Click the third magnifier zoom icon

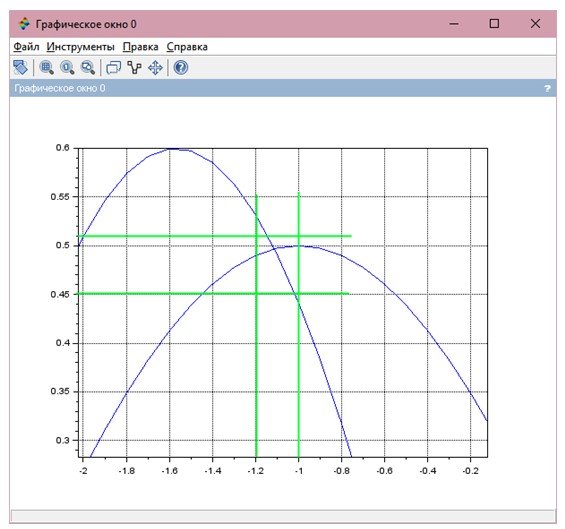coord(88,67)
